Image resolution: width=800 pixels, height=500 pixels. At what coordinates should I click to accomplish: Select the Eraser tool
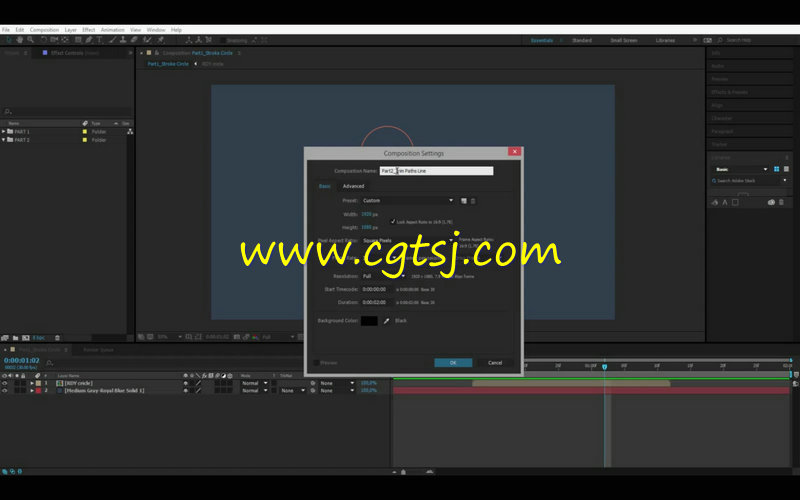click(134, 40)
